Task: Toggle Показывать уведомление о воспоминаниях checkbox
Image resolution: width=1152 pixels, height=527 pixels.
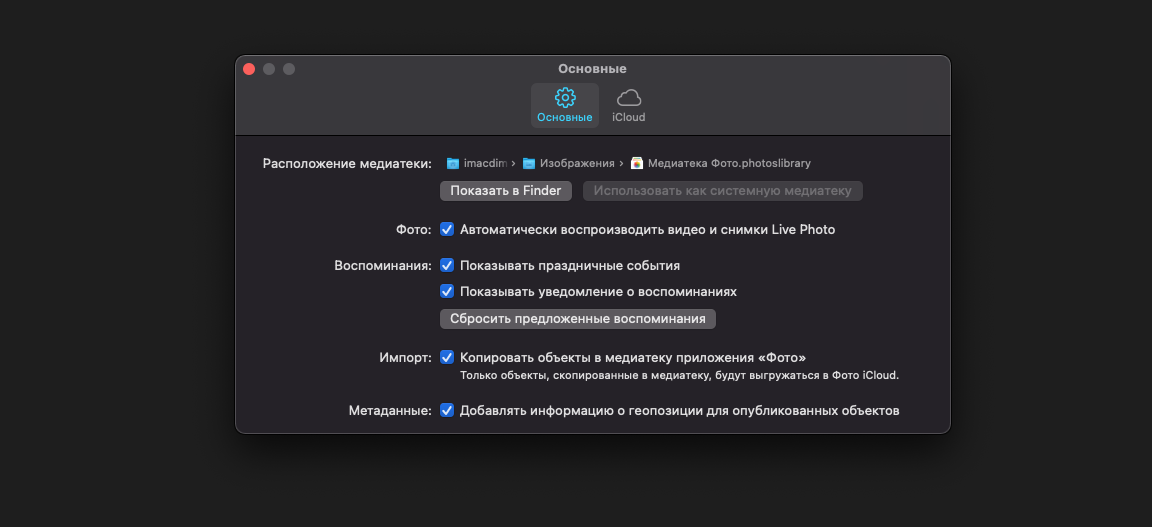Action: pyautogui.click(x=447, y=291)
